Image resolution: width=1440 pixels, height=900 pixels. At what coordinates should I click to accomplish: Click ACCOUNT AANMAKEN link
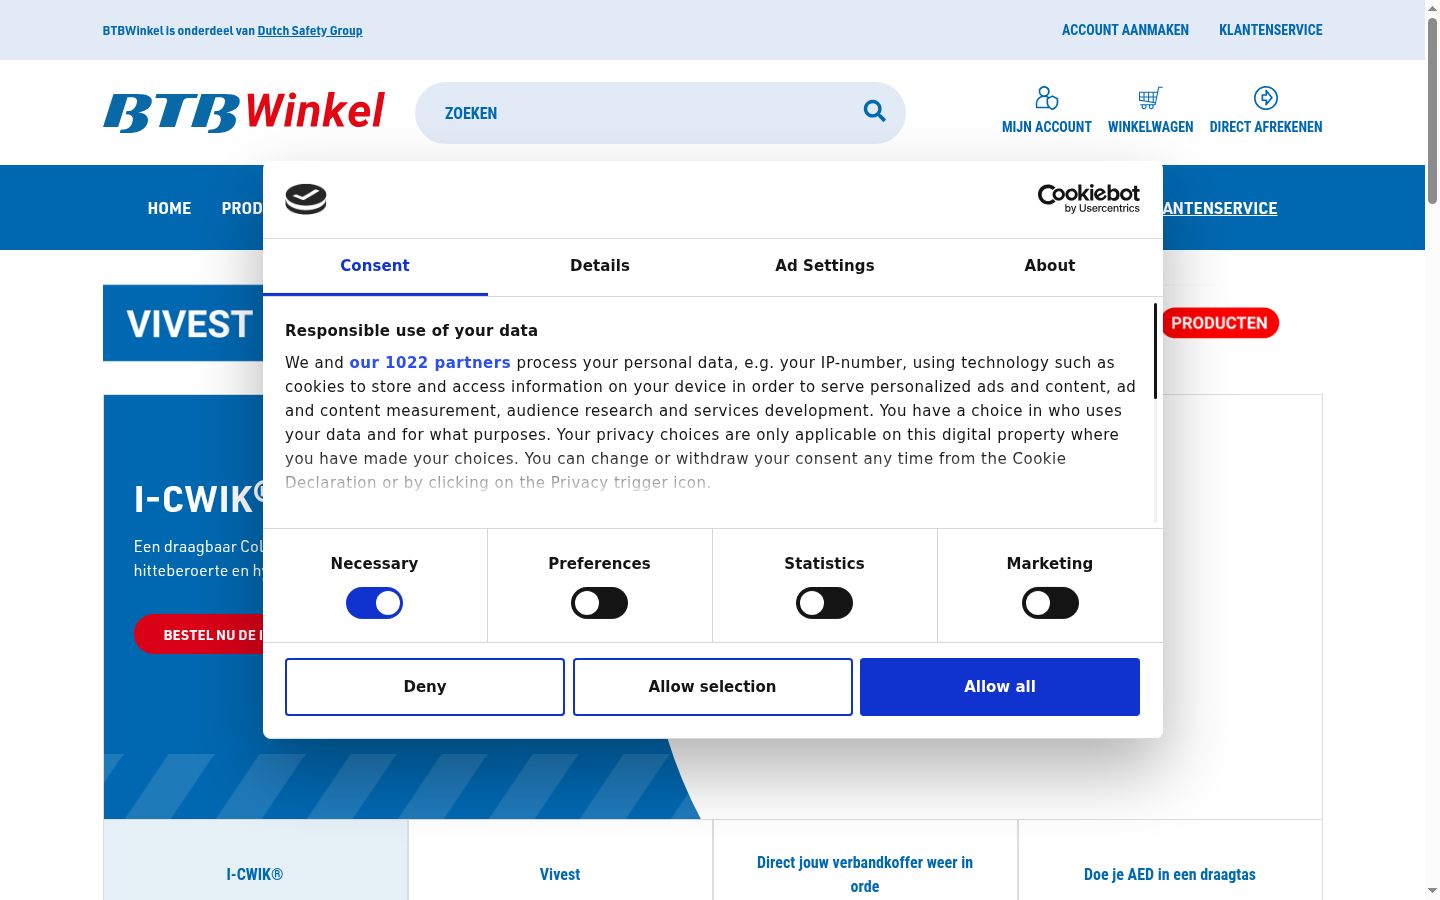pos(1125,30)
